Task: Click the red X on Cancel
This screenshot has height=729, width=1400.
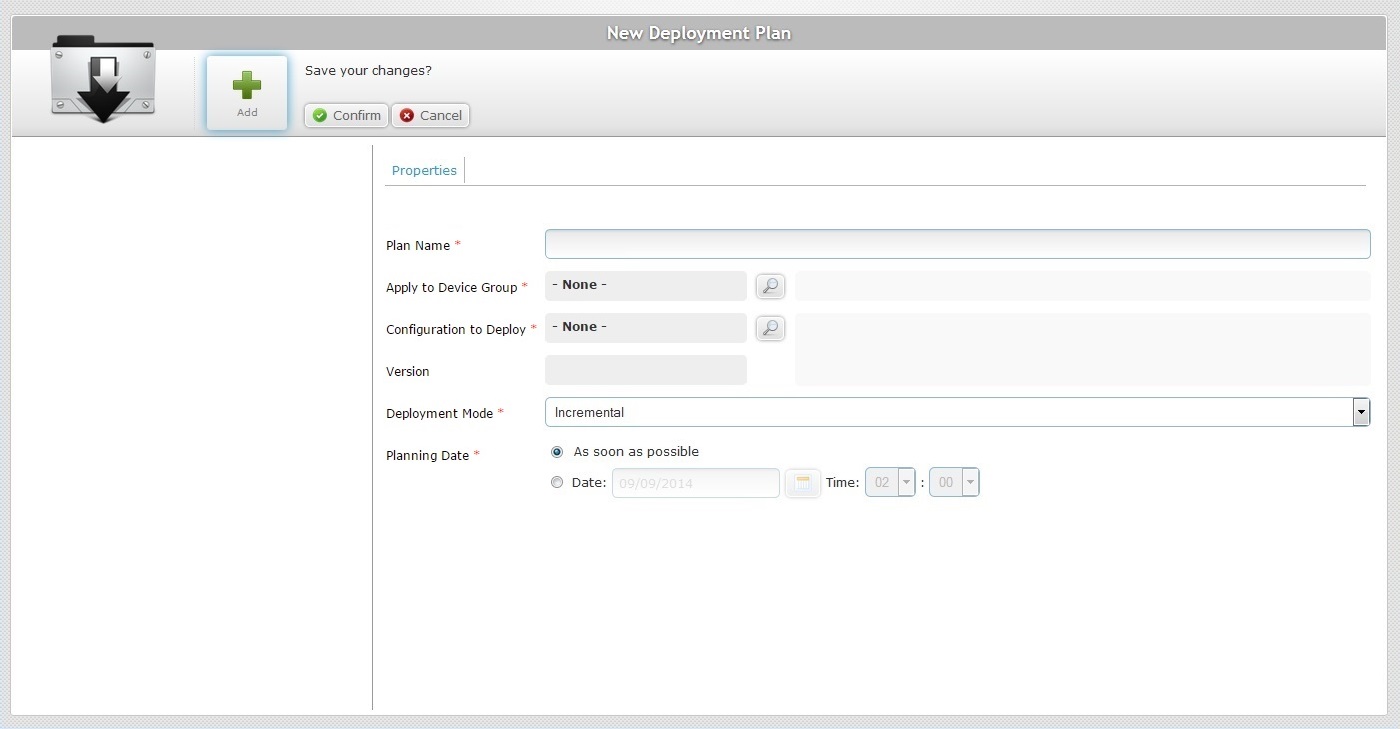Action: point(407,116)
